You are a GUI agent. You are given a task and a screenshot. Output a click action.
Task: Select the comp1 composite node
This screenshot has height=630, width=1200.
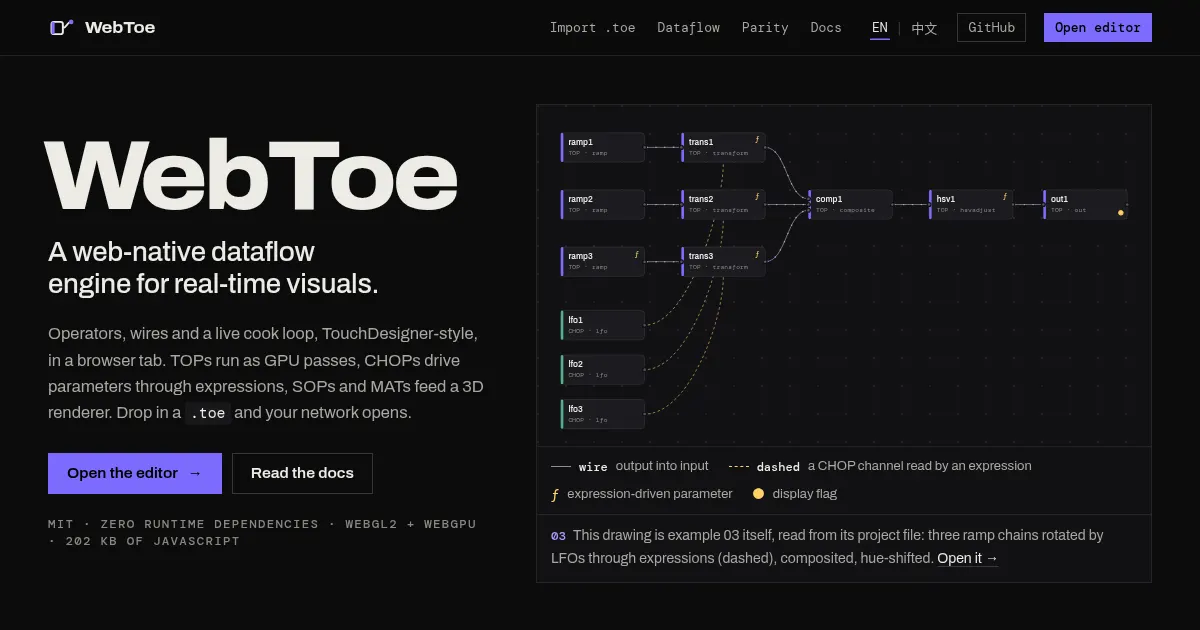pyautogui.click(x=850, y=204)
